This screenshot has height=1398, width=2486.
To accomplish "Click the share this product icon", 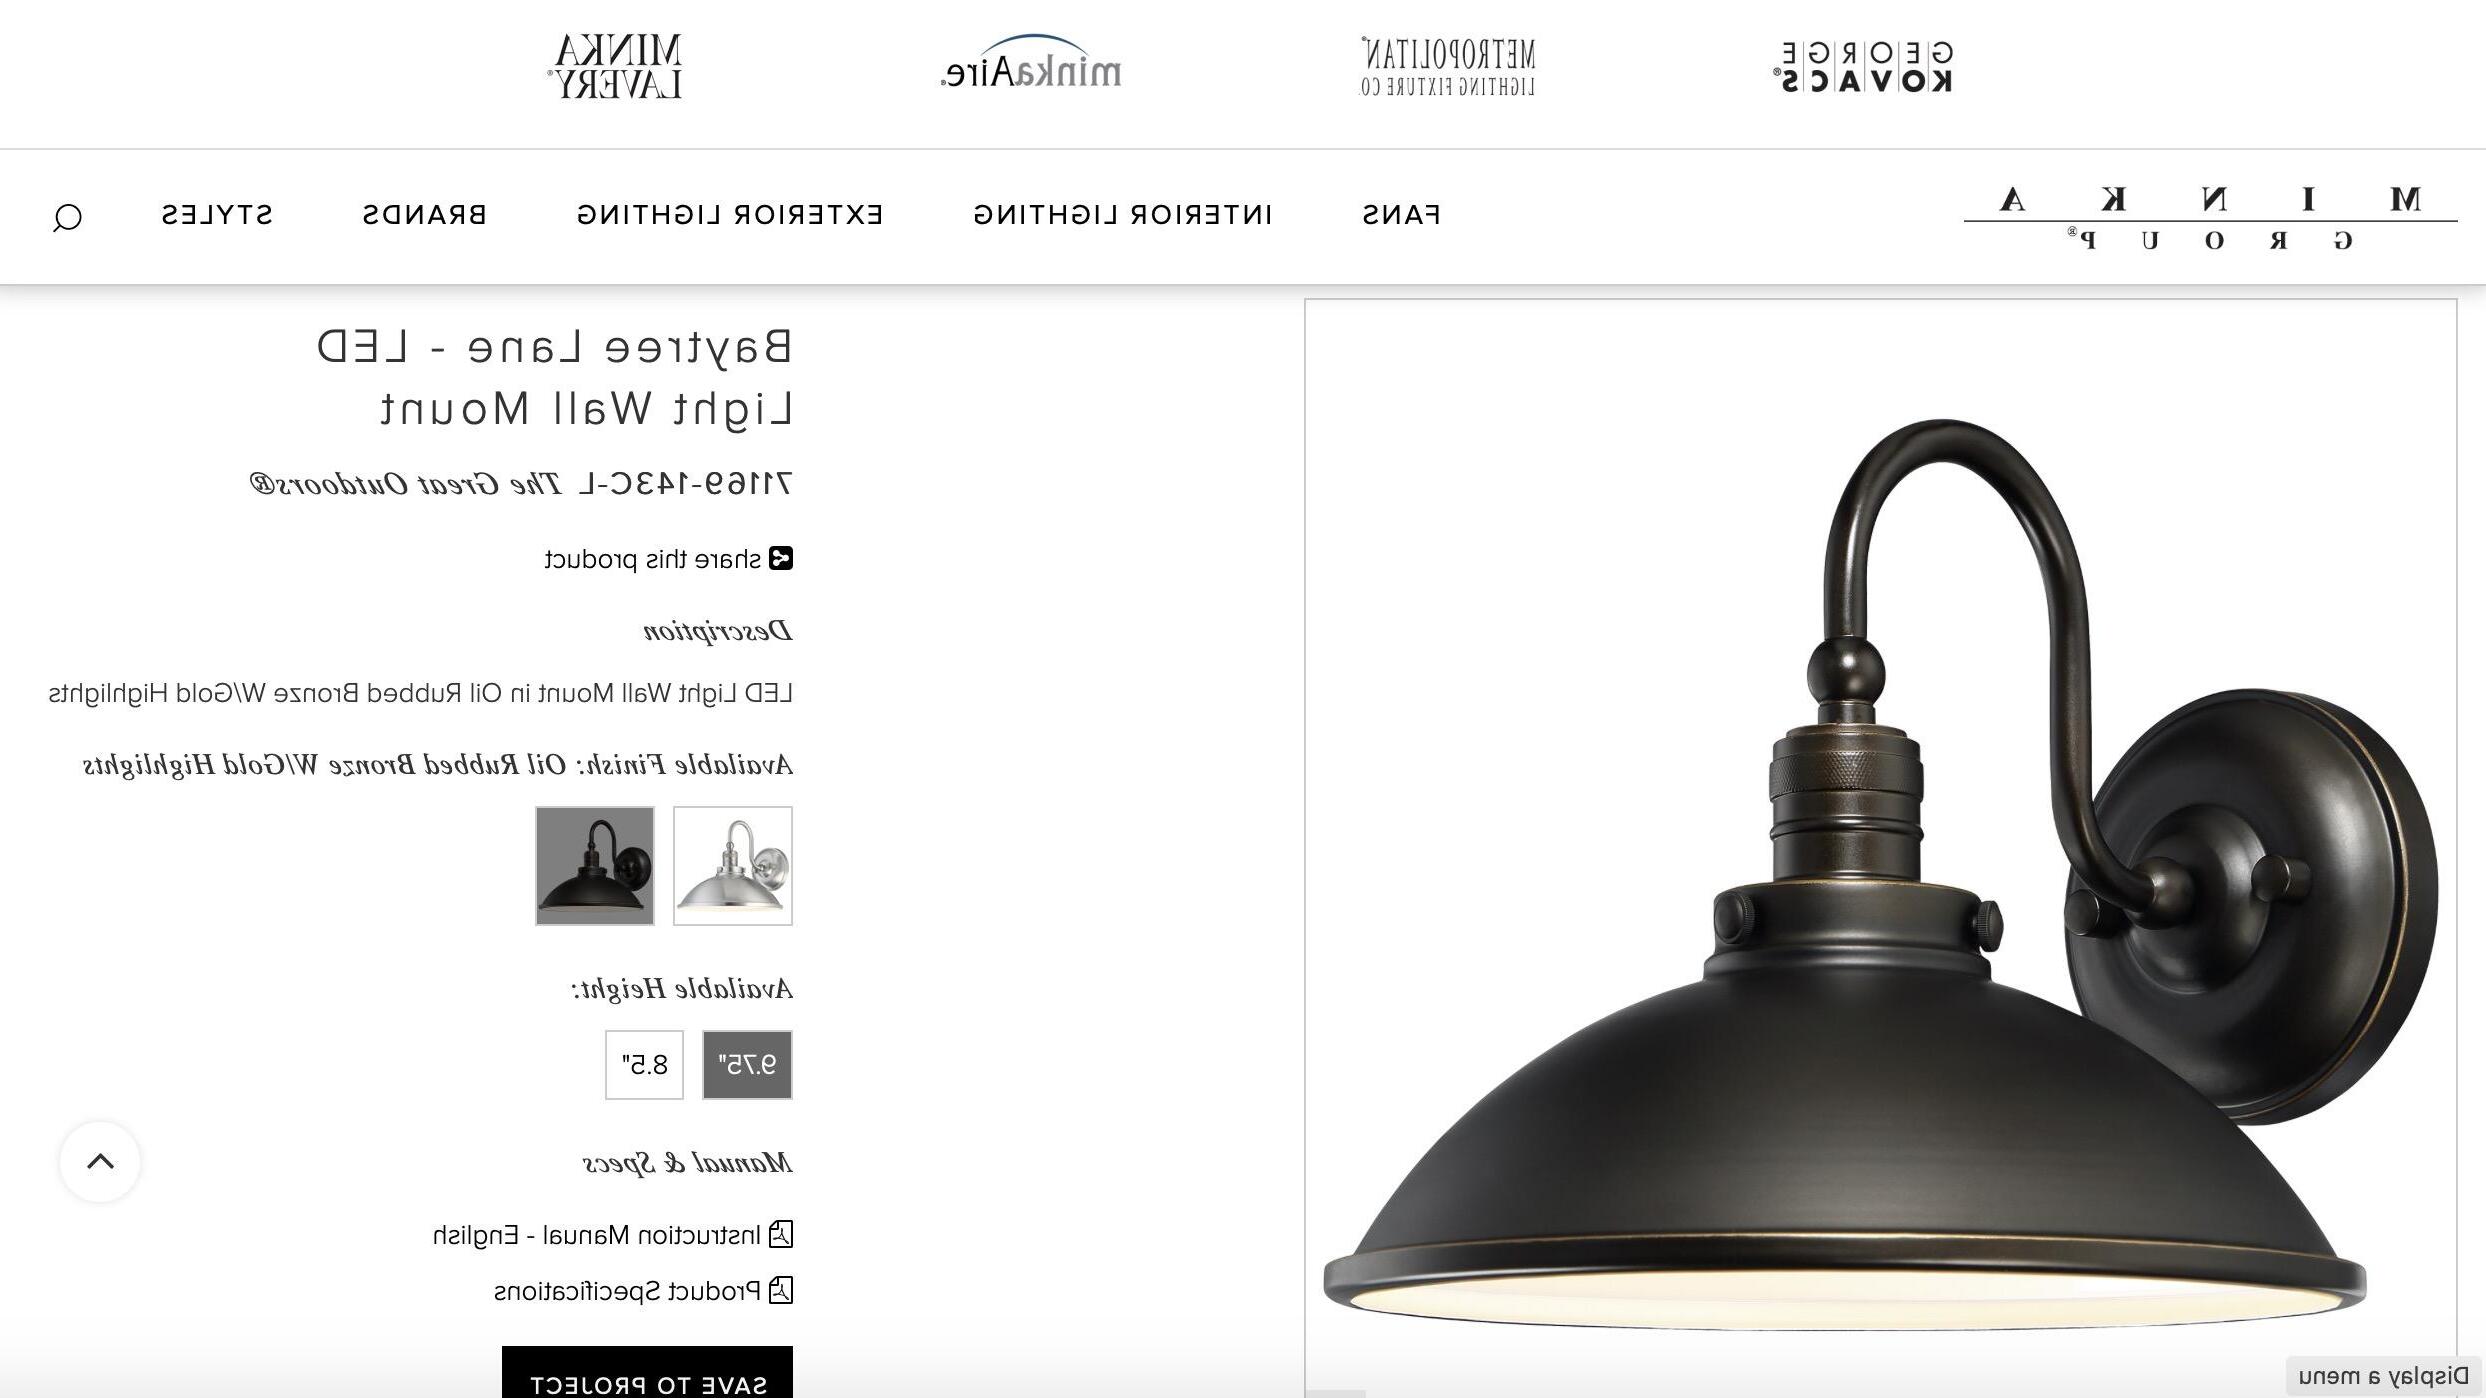I will click(x=781, y=558).
